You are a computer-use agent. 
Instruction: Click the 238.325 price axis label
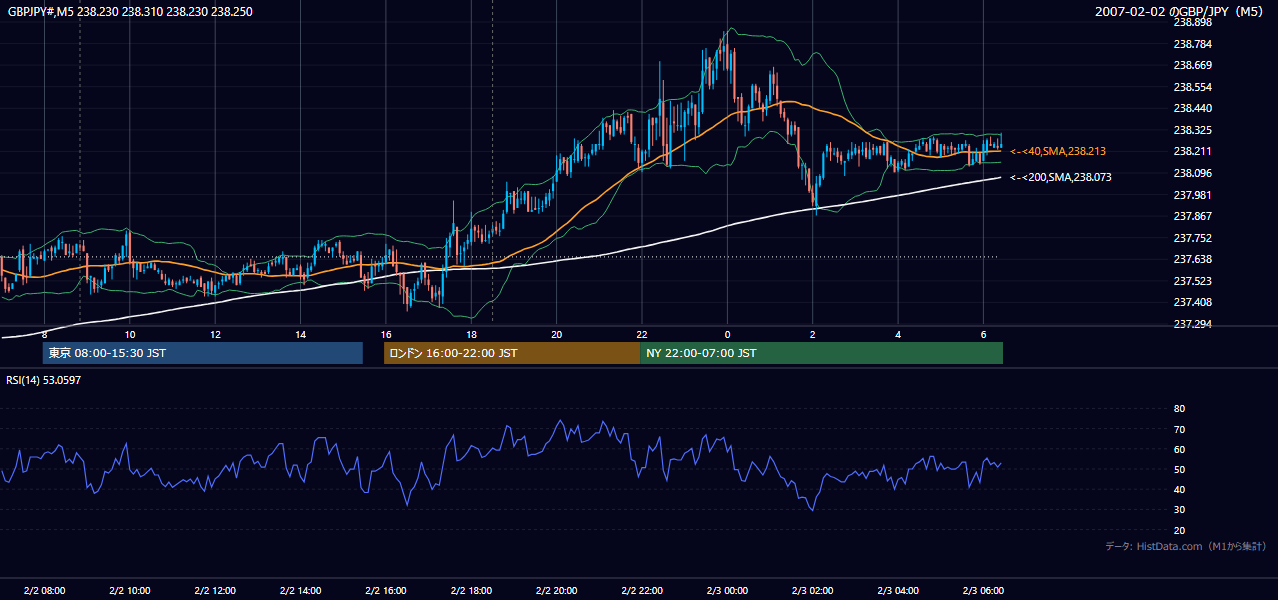click(1192, 130)
